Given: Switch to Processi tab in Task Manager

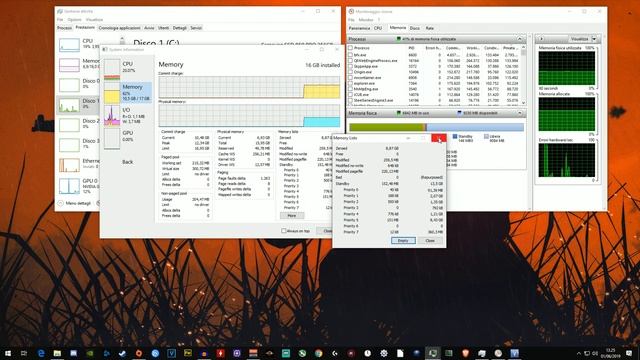Looking at the screenshot, I should pyautogui.click(x=64, y=28).
